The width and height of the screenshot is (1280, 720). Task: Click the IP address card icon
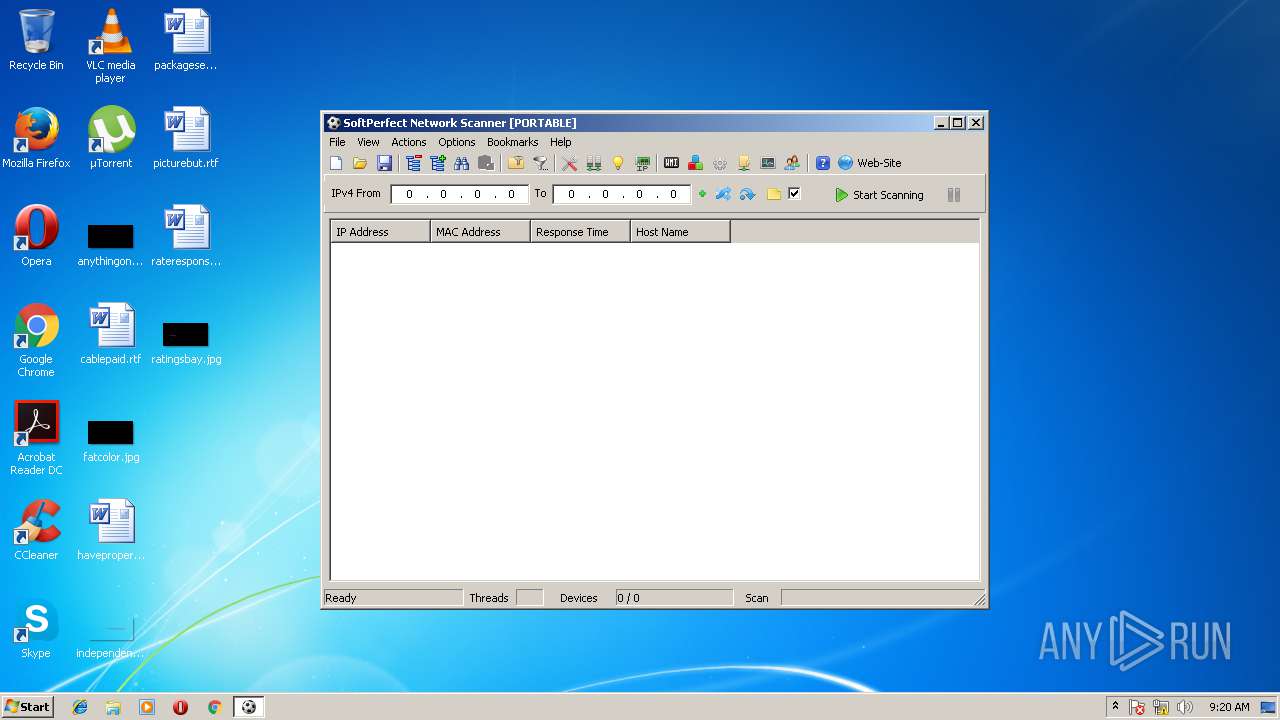click(642, 163)
